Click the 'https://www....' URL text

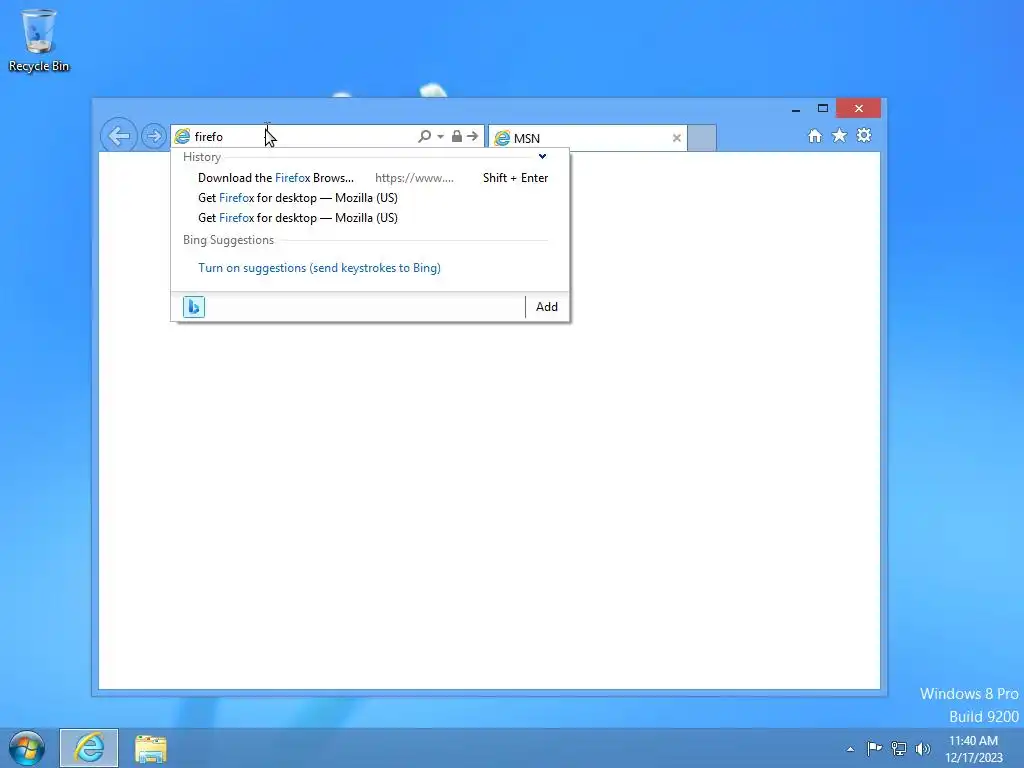(x=414, y=178)
